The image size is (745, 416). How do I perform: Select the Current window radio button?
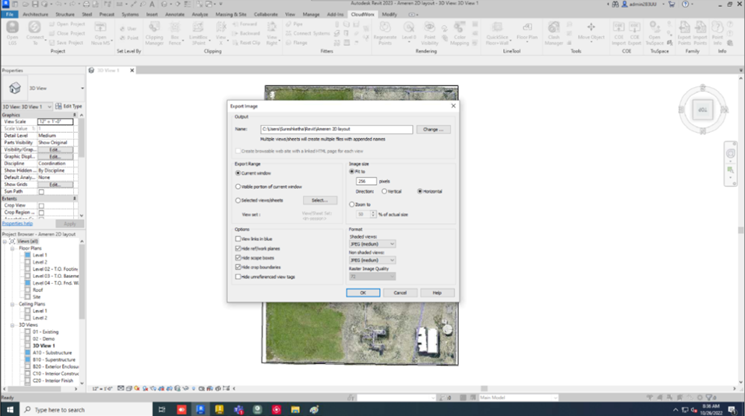(x=238, y=173)
